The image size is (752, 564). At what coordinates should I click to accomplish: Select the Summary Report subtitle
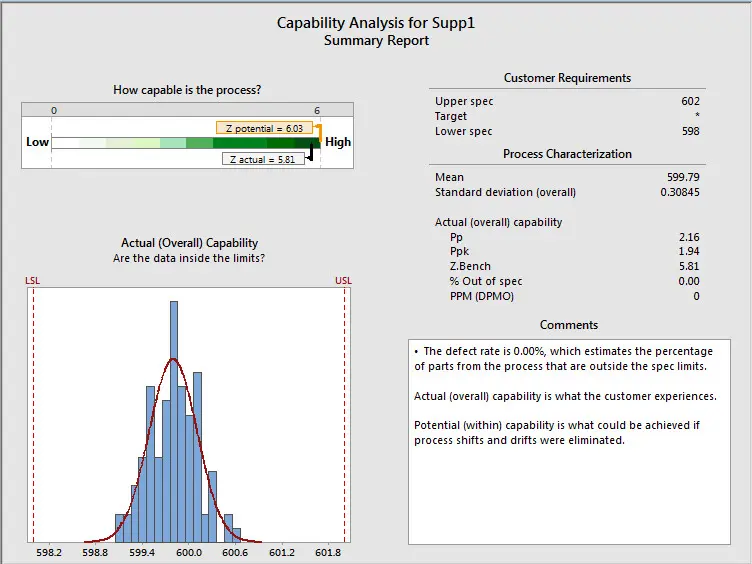point(376,41)
